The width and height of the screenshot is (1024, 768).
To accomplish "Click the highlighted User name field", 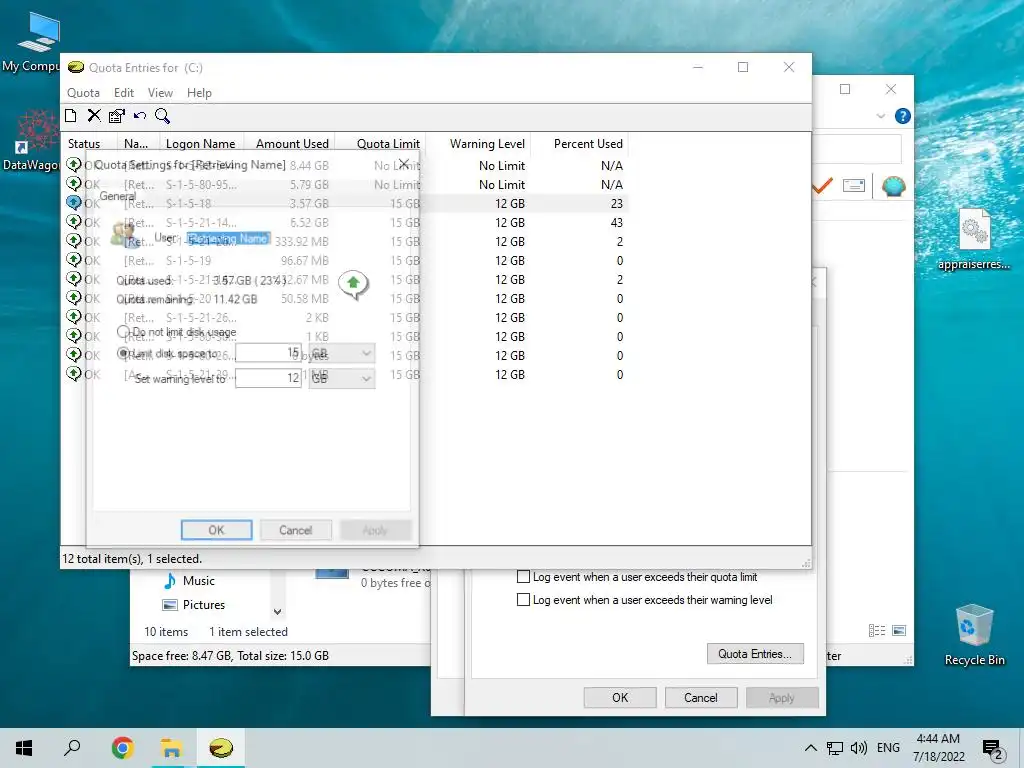I will [x=229, y=238].
